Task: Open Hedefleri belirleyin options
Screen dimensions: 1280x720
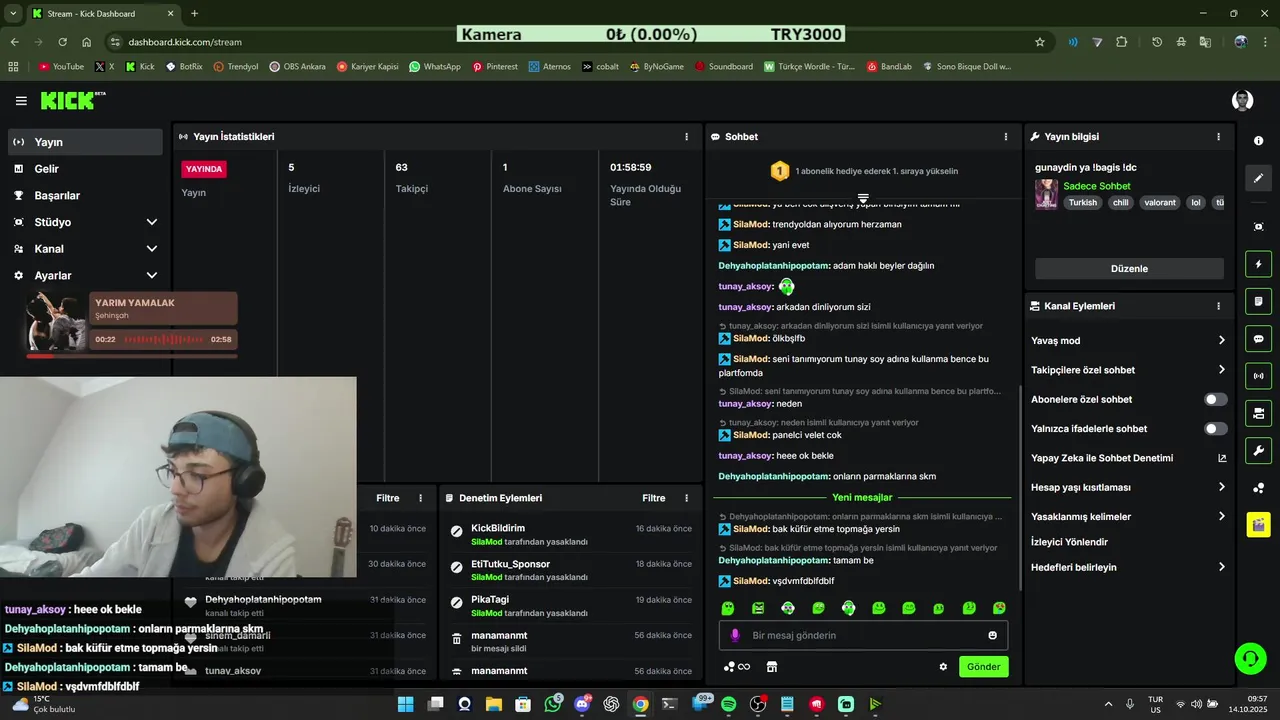Action: (x=1221, y=567)
